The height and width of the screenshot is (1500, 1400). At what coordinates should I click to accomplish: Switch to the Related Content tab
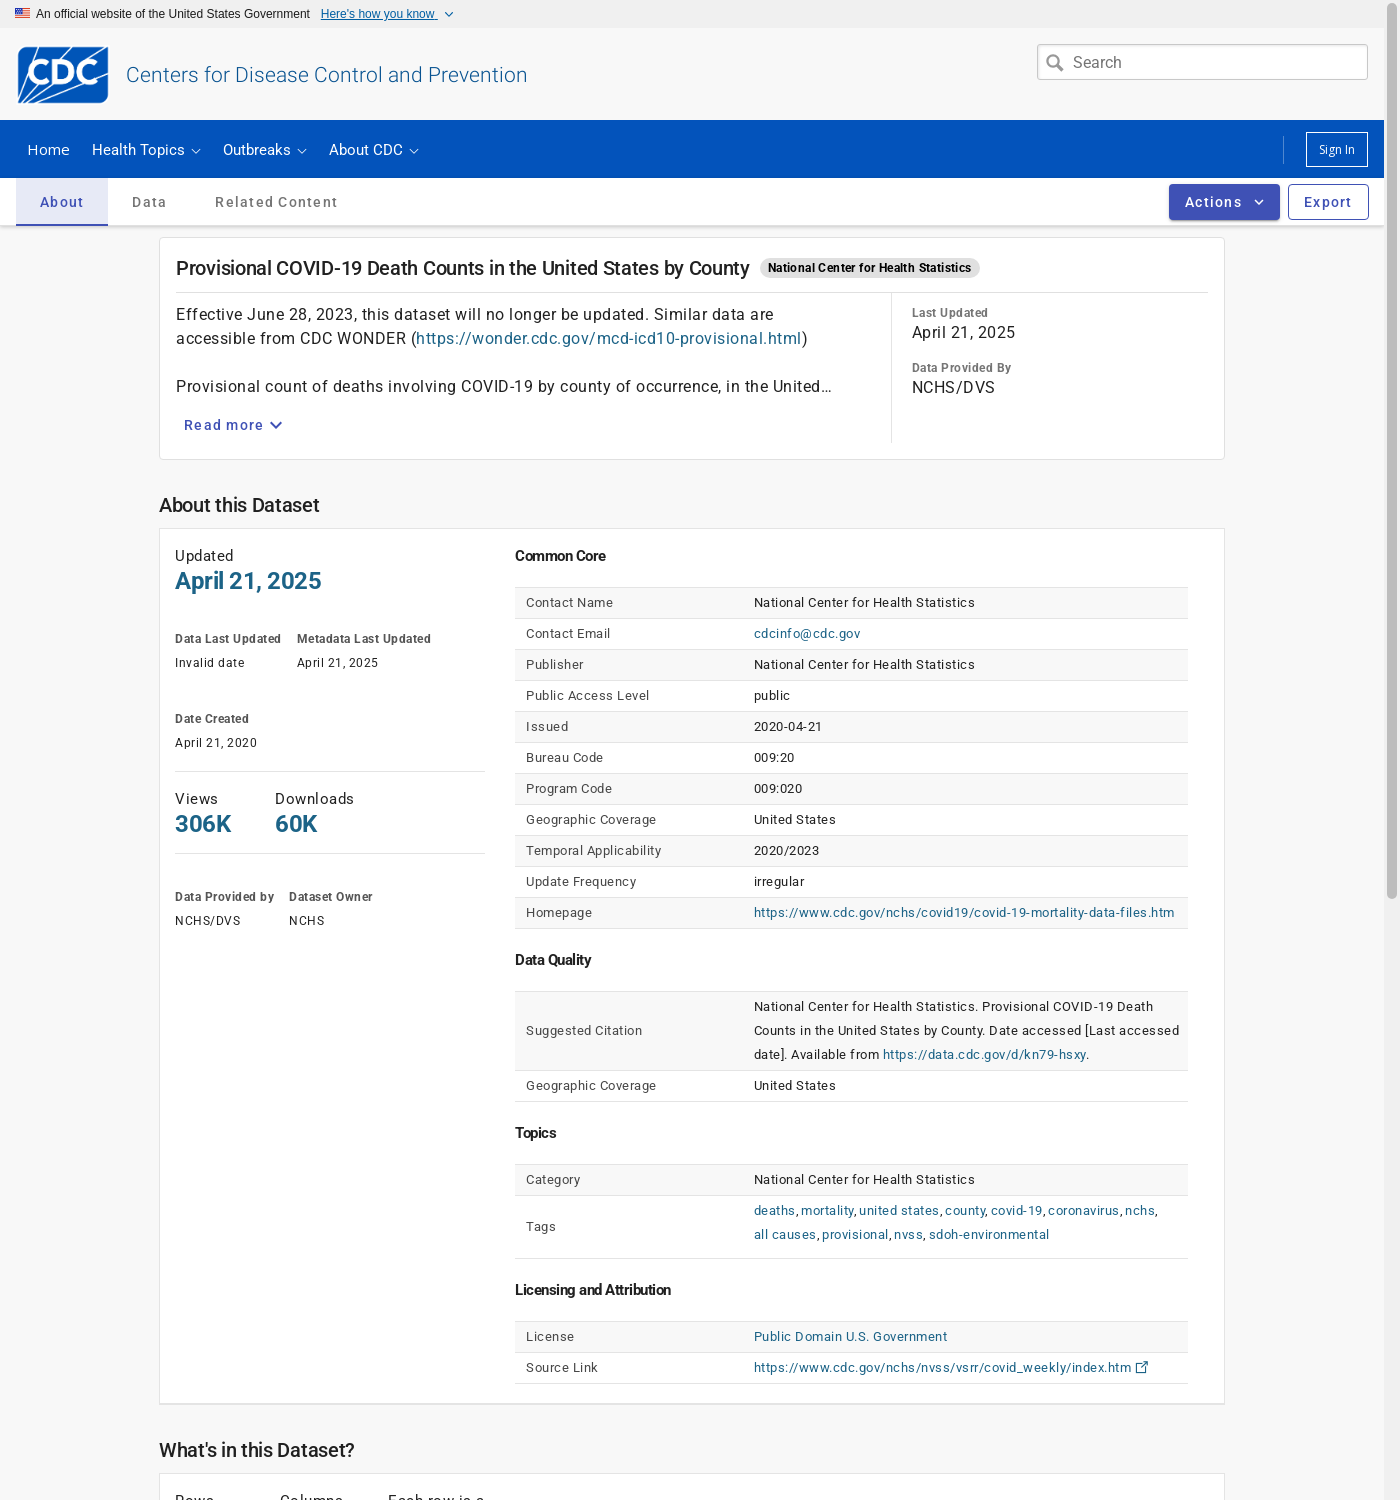(x=276, y=202)
